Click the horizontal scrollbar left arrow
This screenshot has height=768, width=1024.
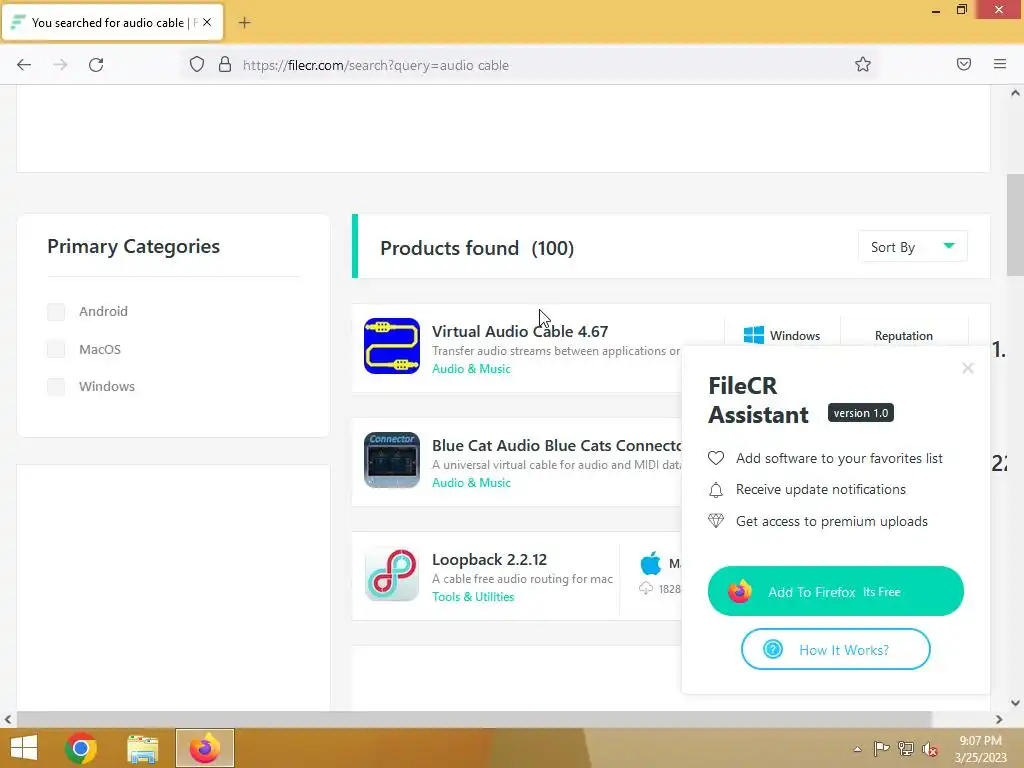coord(8,720)
